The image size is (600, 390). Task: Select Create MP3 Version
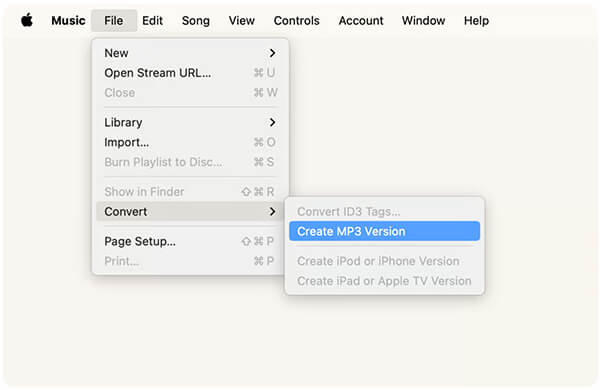coord(385,231)
